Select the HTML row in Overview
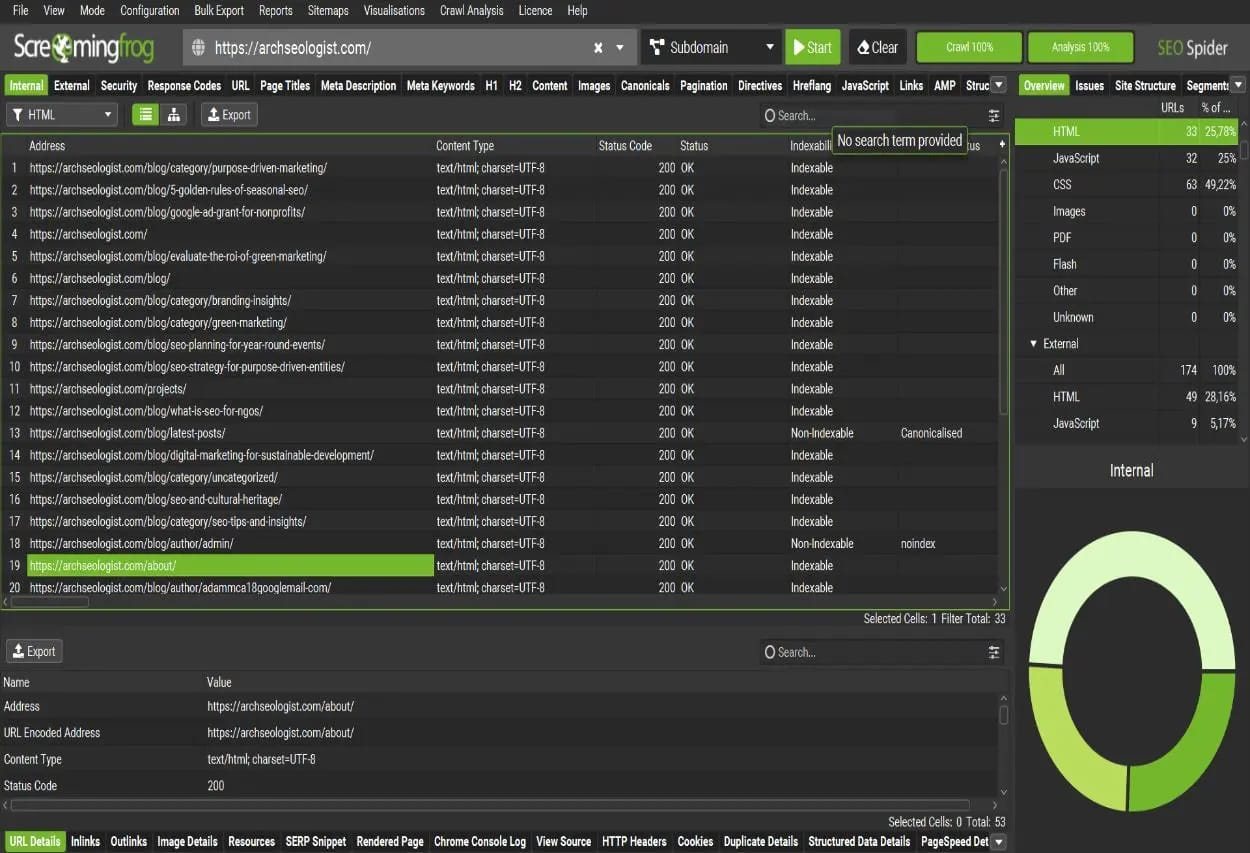 coord(1126,132)
